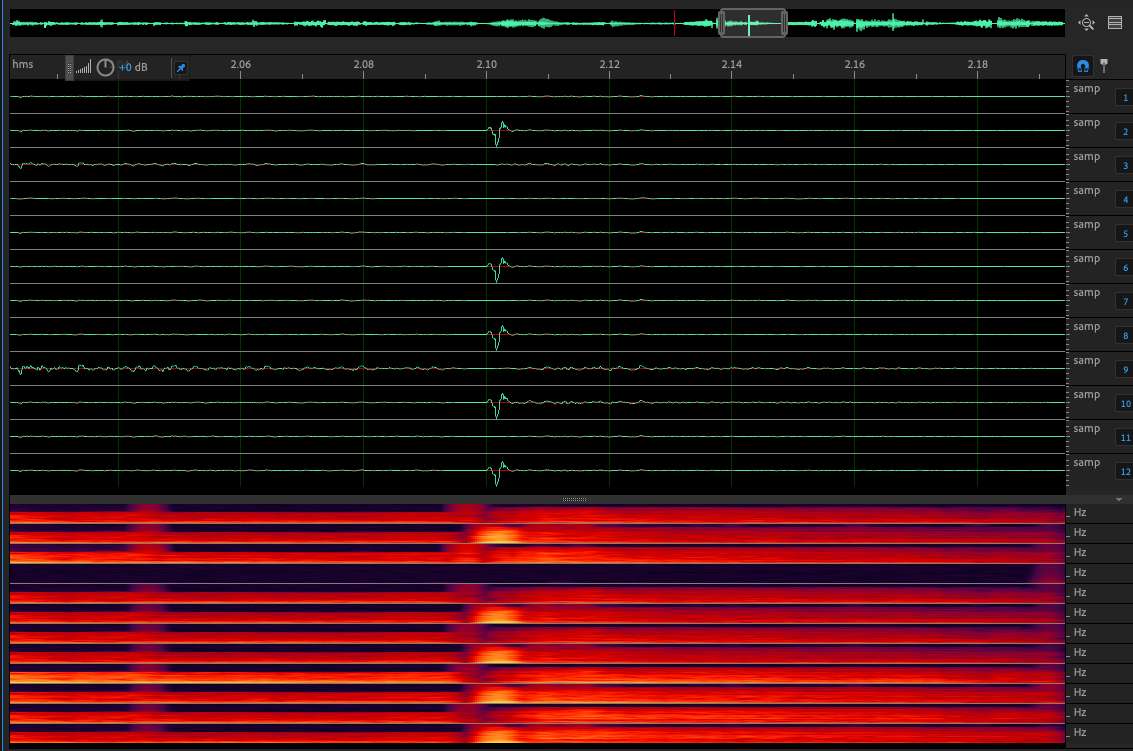Grab the HUD gripper handle
This screenshot has height=751, width=1133.
coord(69,67)
